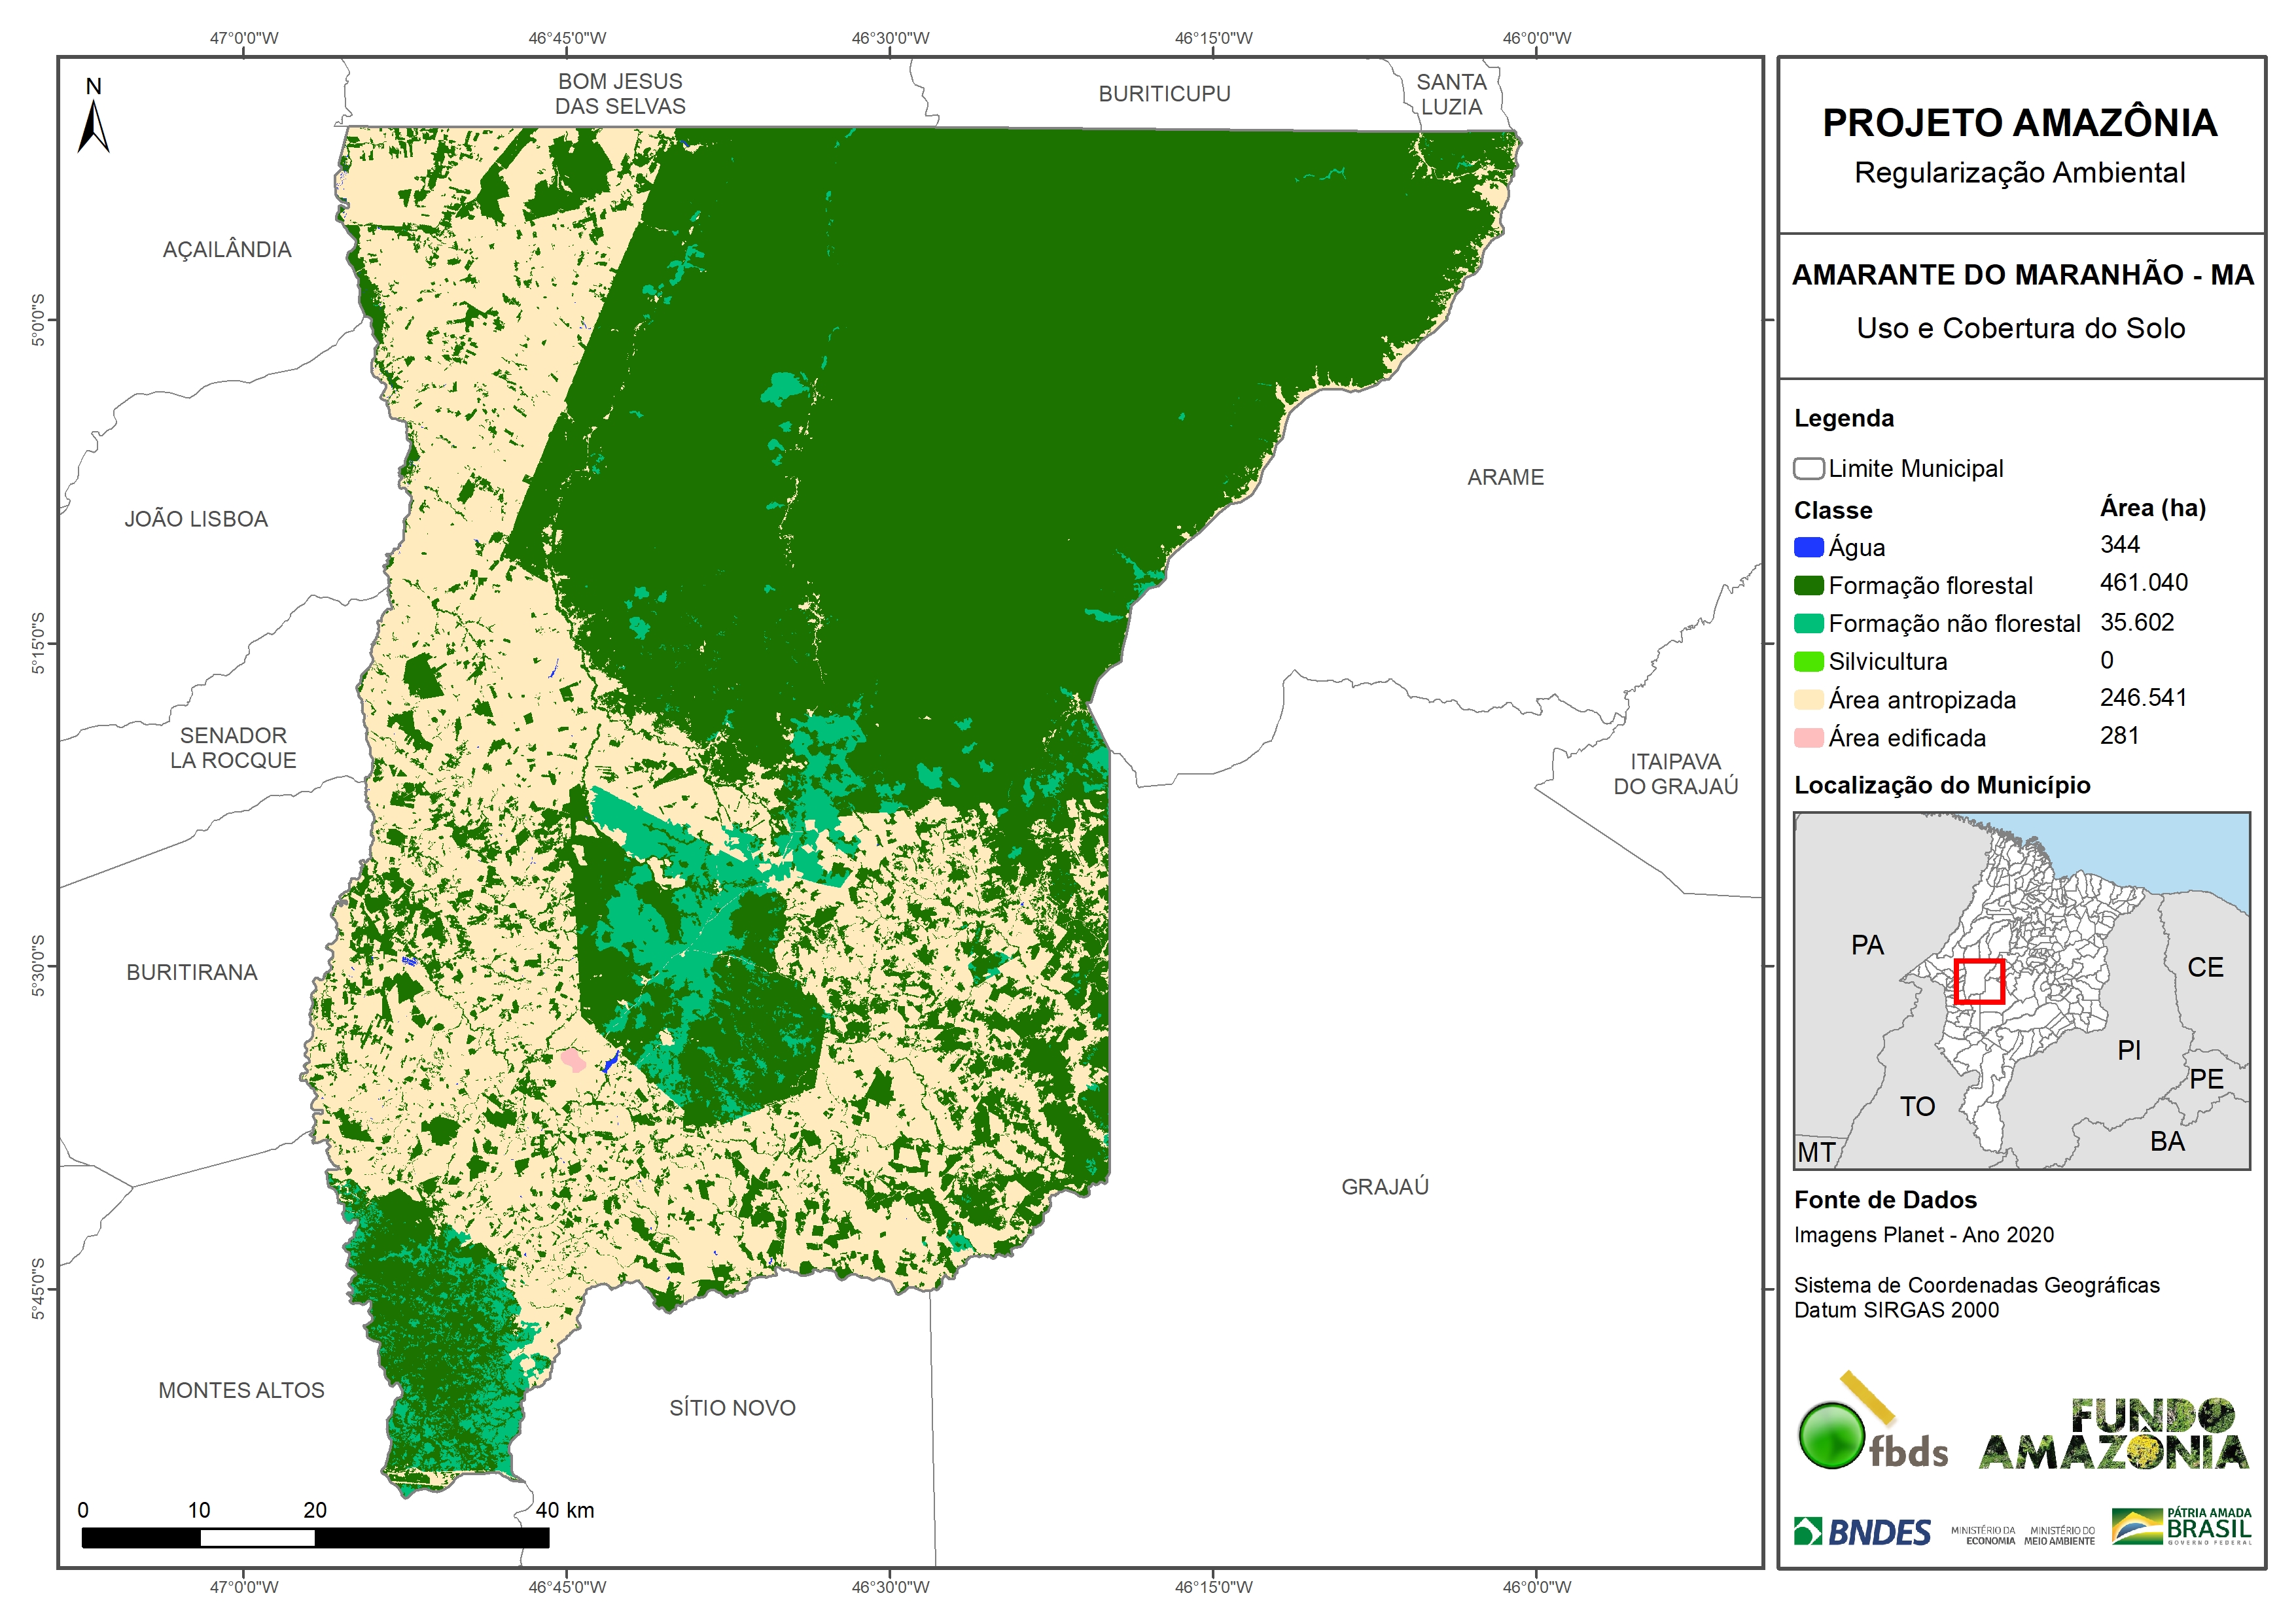Click the pink Área edificada swatch
The height and width of the screenshot is (1623, 2296).
(1808, 738)
